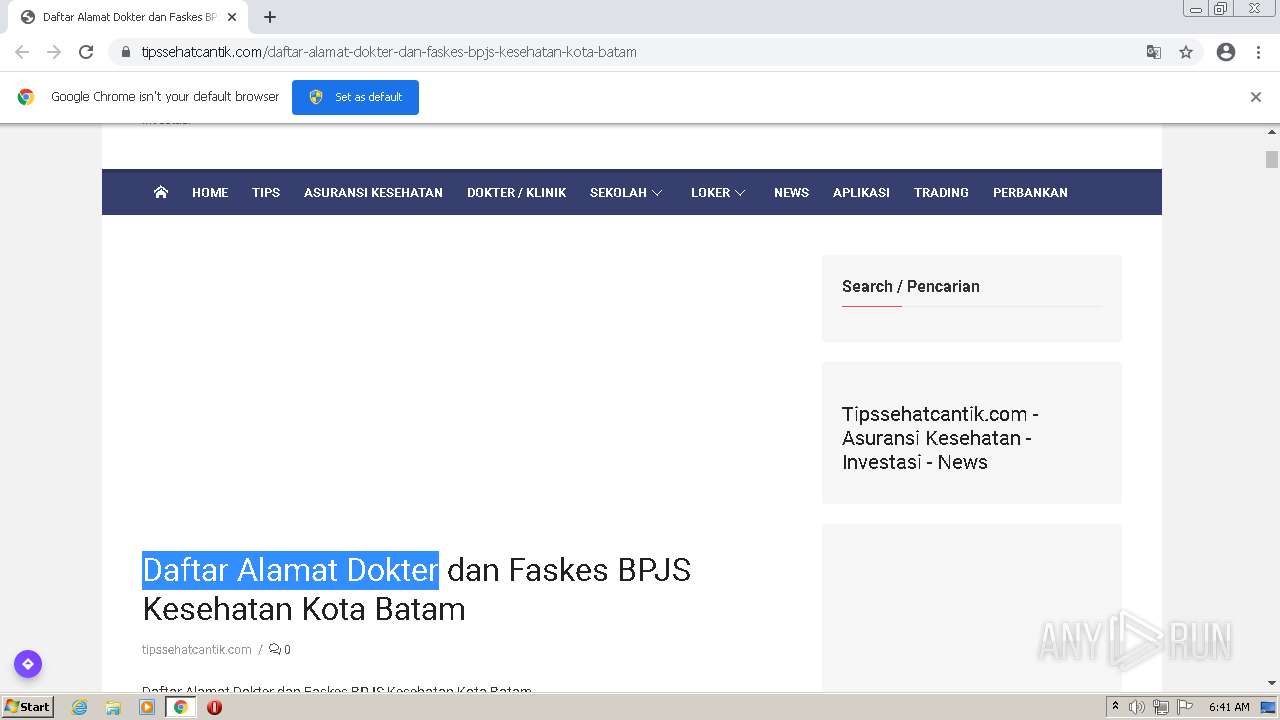1280x720 pixels.
Task: Open the media player taskbar icon
Action: click(x=147, y=707)
